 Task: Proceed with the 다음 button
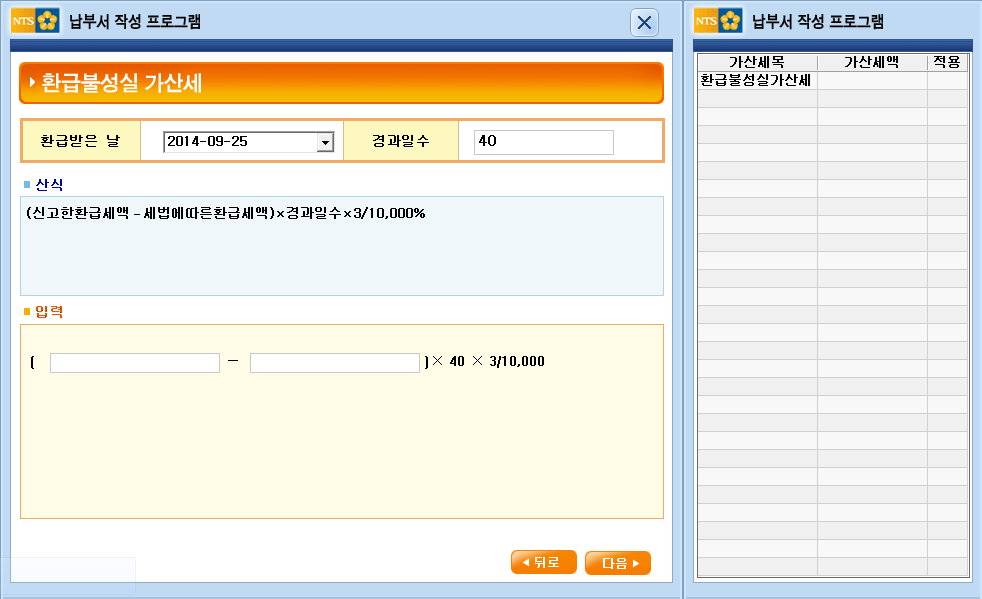[x=618, y=563]
